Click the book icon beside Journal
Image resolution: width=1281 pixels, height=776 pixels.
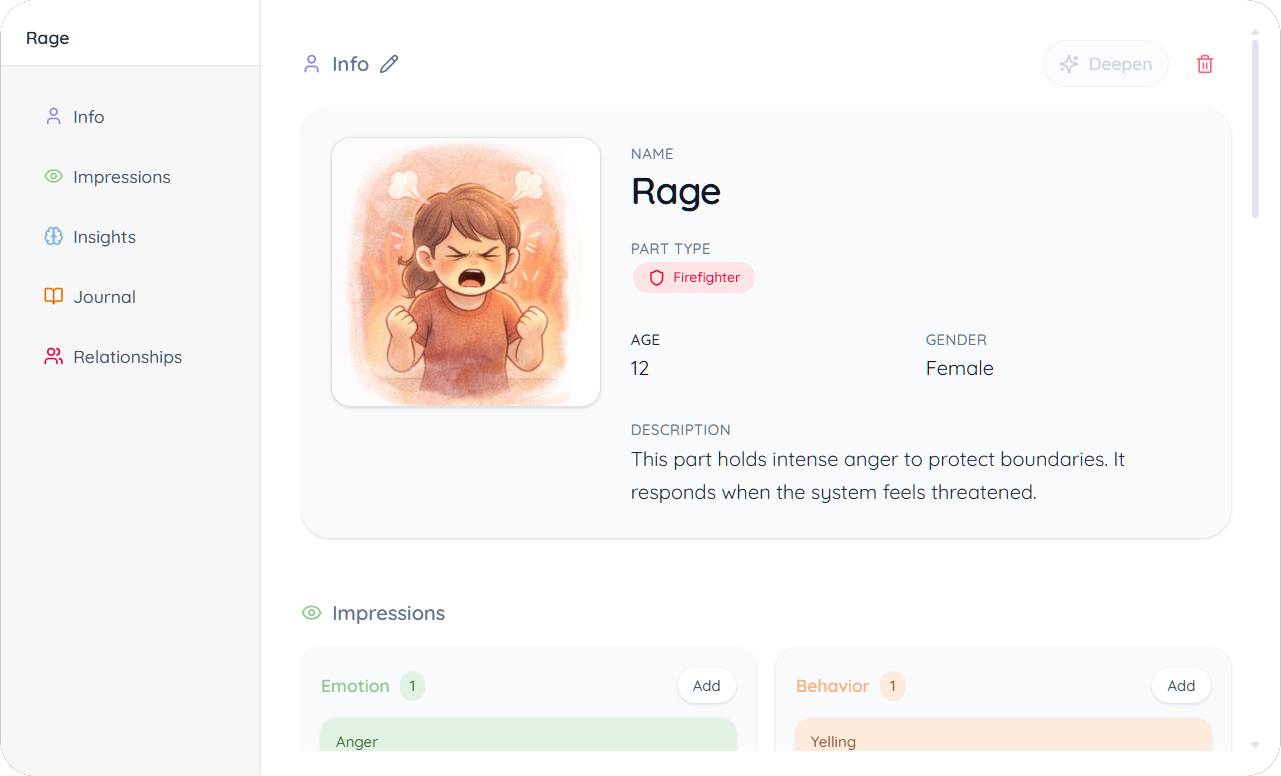click(54, 297)
